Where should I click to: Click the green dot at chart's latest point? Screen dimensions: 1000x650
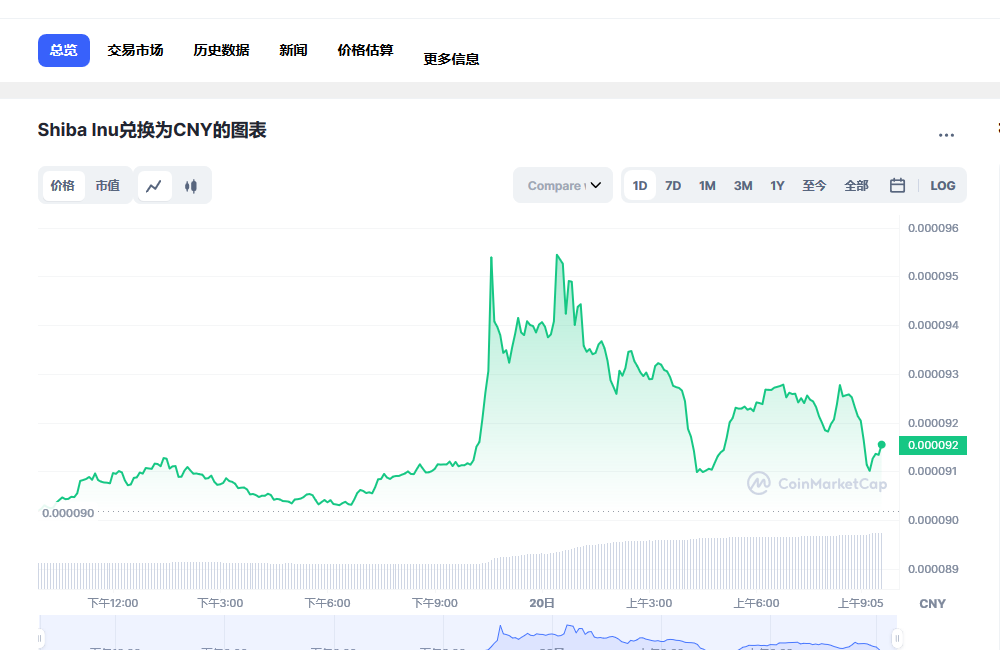pyautogui.click(x=881, y=445)
